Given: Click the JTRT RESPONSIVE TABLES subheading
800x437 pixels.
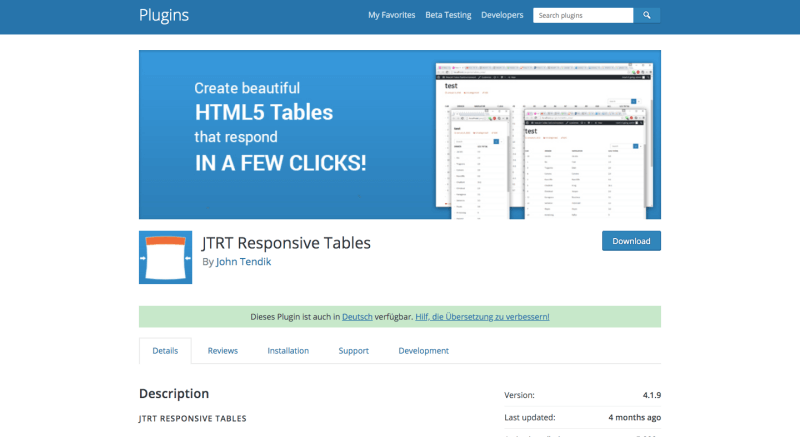Looking at the screenshot, I should pyautogui.click(x=192, y=418).
